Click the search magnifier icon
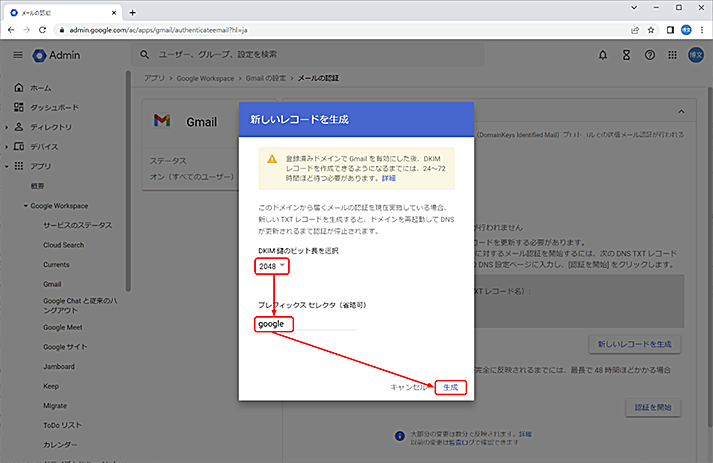Image resolution: width=713 pixels, height=463 pixels. (144, 55)
